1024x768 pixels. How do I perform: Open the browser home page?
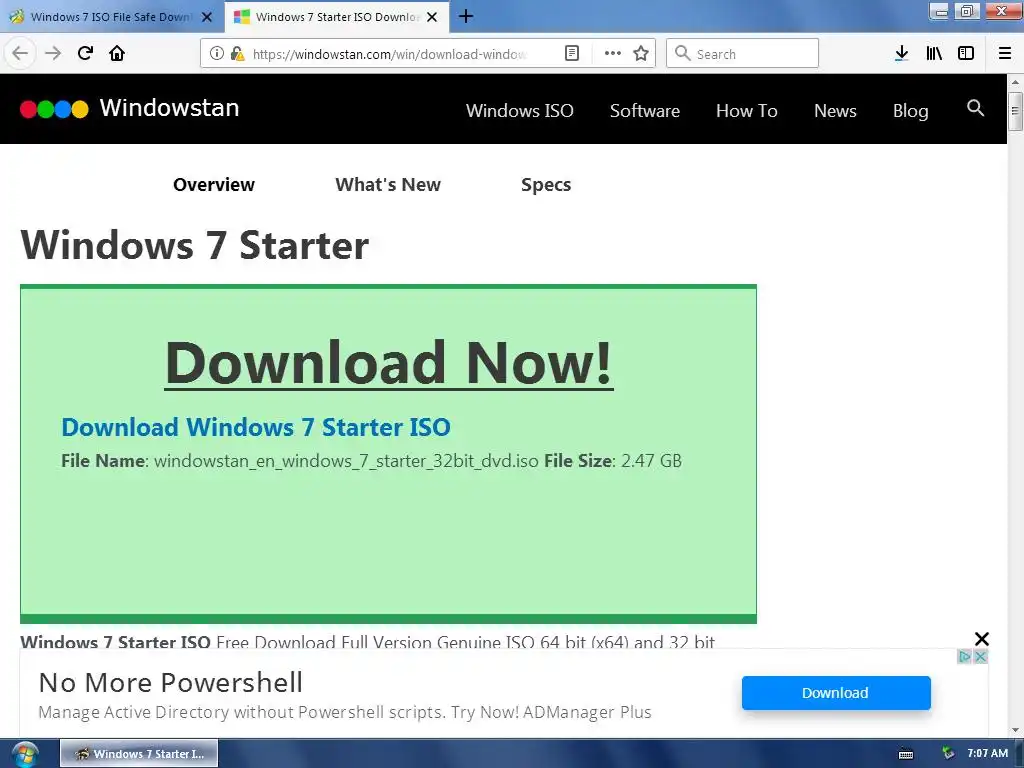tap(117, 53)
